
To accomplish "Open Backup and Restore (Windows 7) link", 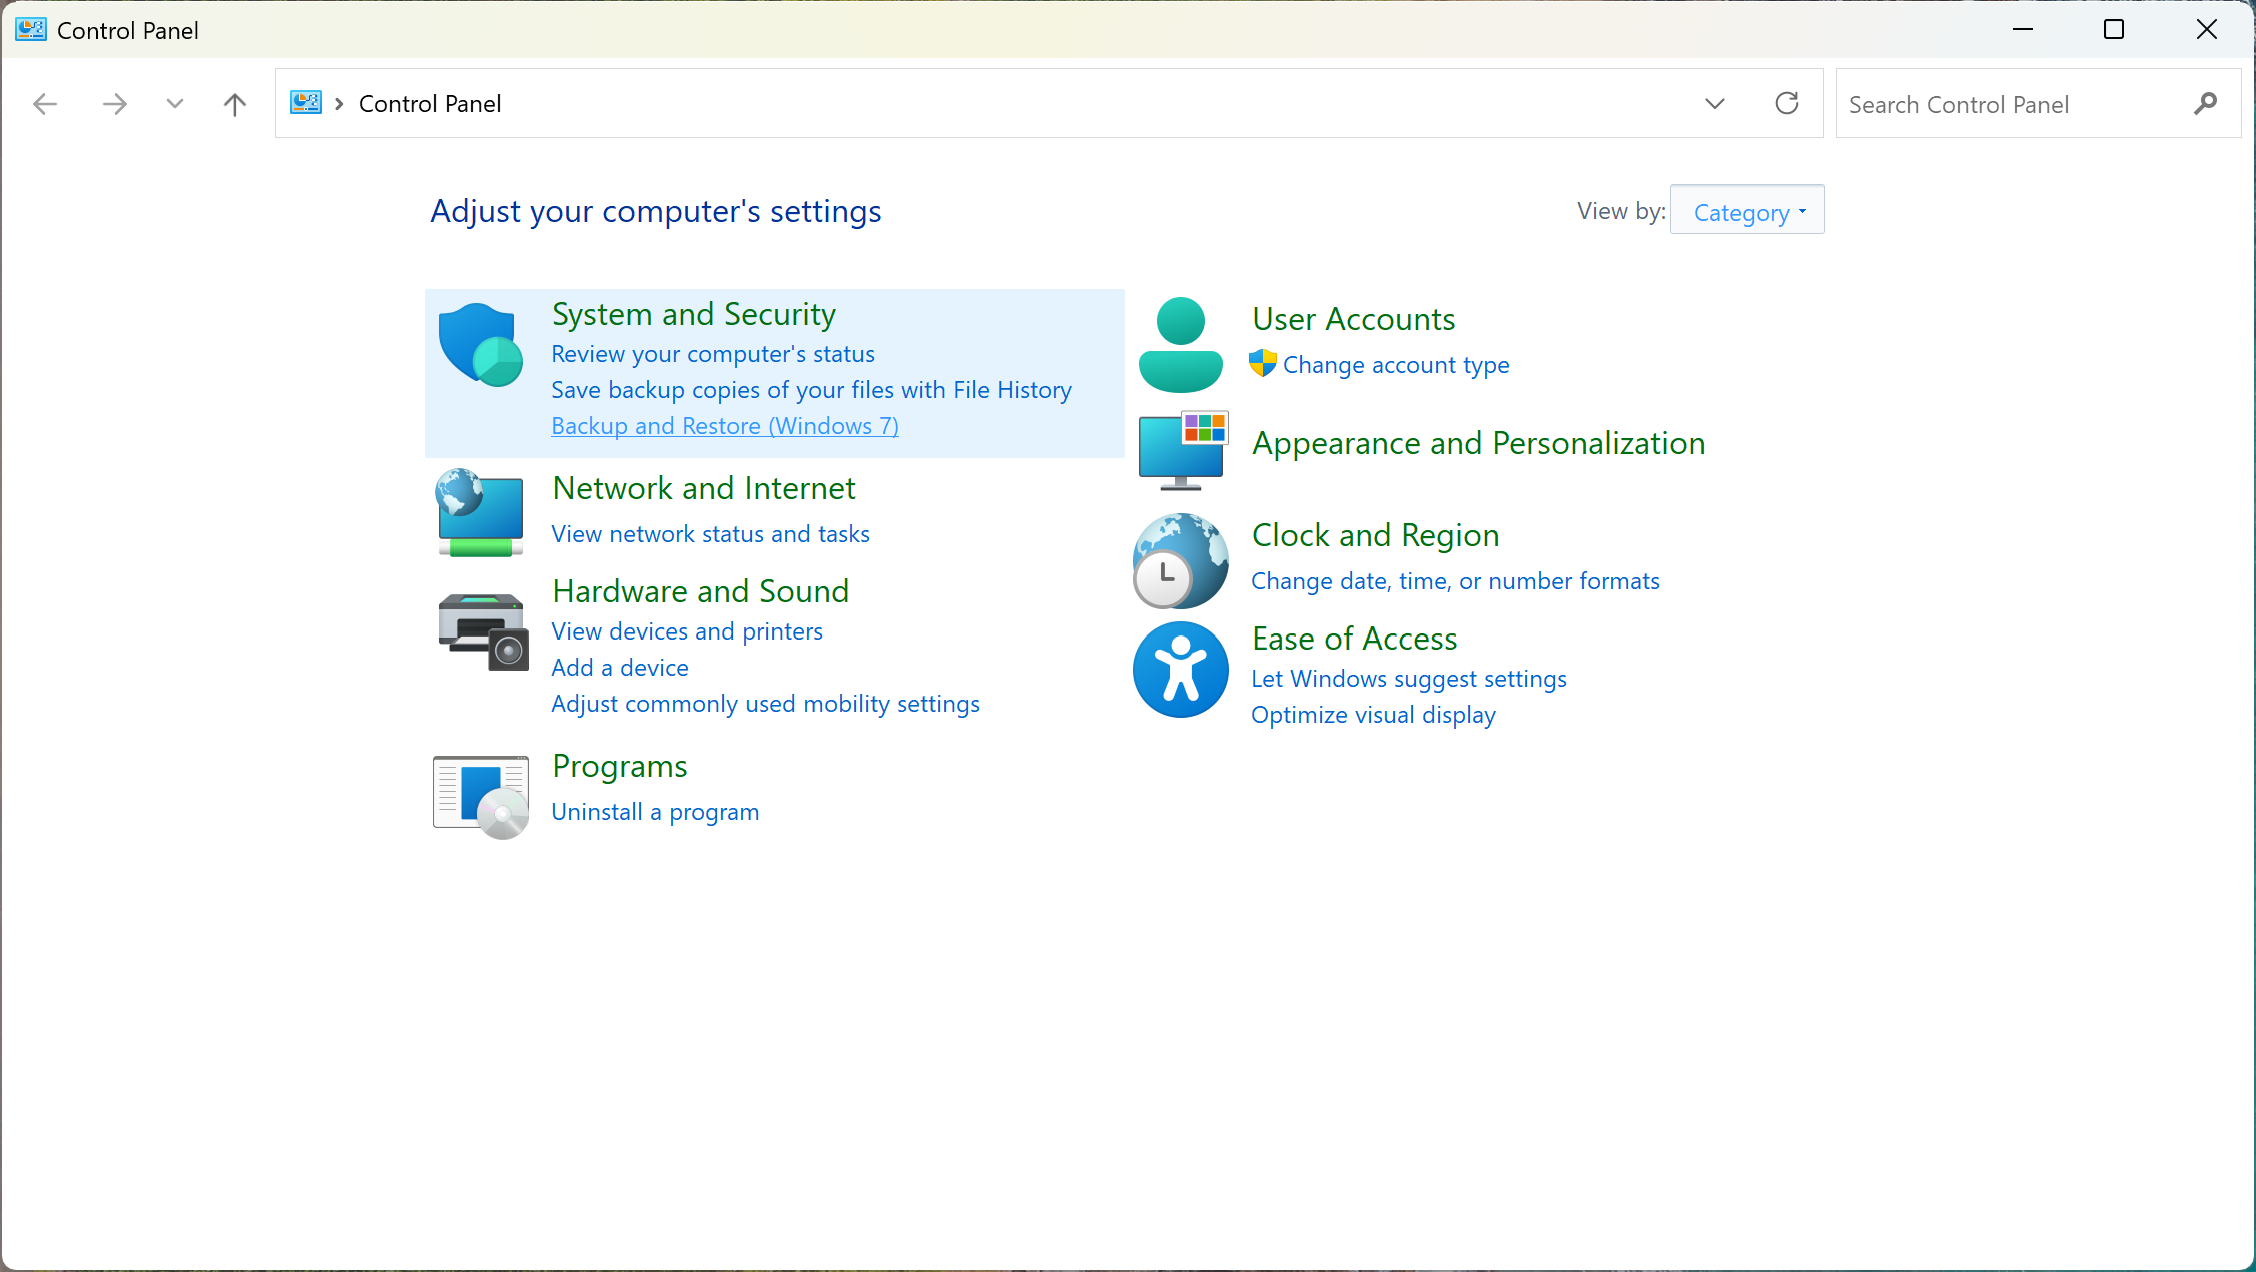I will (x=724, y=426).
